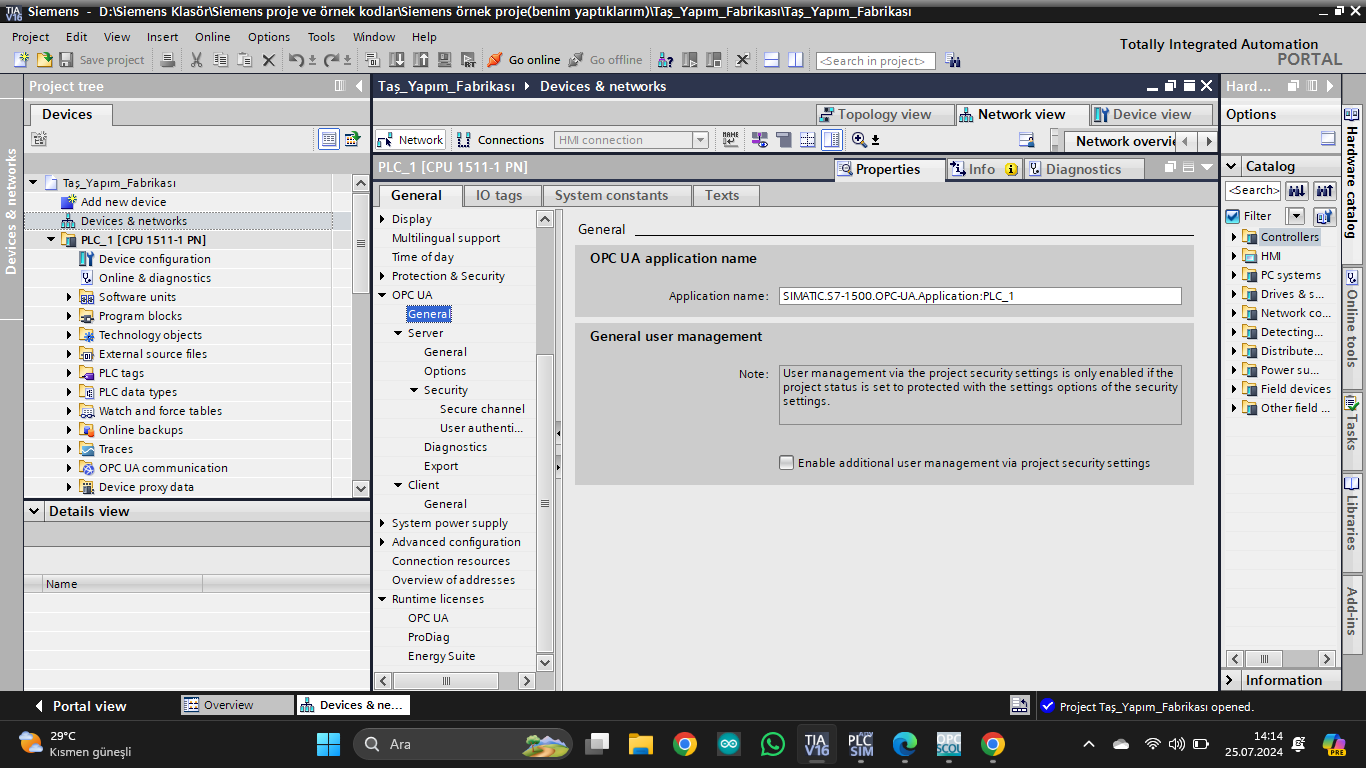Click the Search in project field

coord(875,61)
